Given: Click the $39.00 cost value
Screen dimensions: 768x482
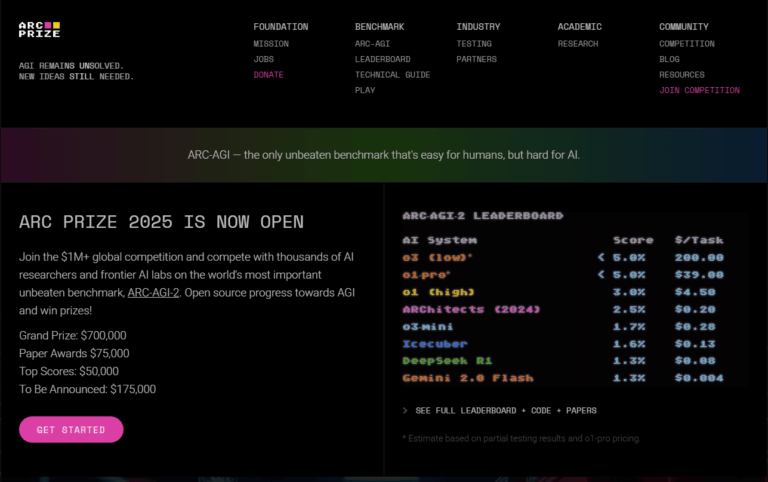Looking at the screenshot, I should pos(699,275).
